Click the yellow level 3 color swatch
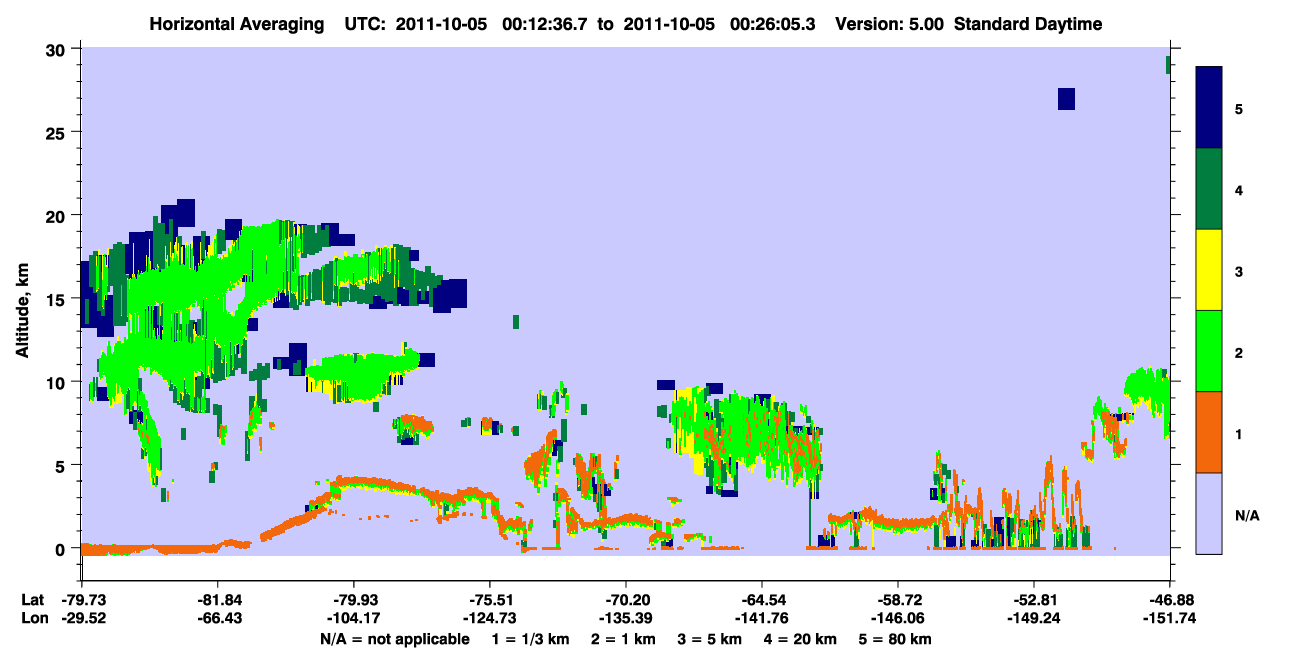This screenshot has width=1300, height=667. coord(1209,270)
